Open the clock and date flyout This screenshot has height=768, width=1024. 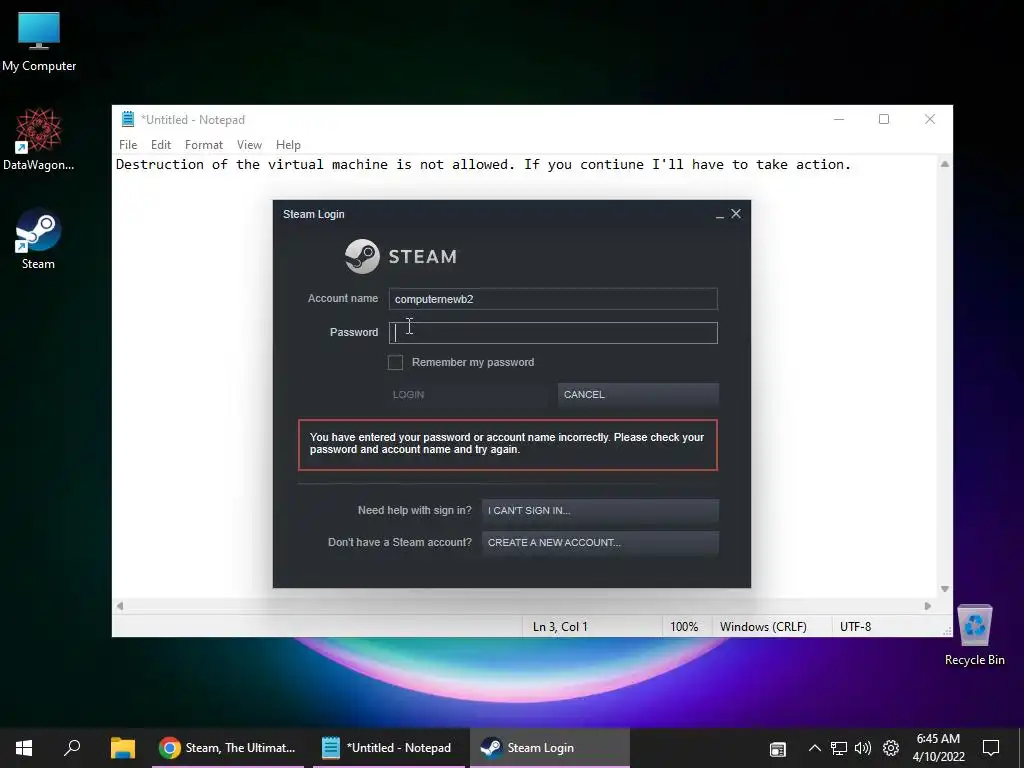tap(938, 748)
